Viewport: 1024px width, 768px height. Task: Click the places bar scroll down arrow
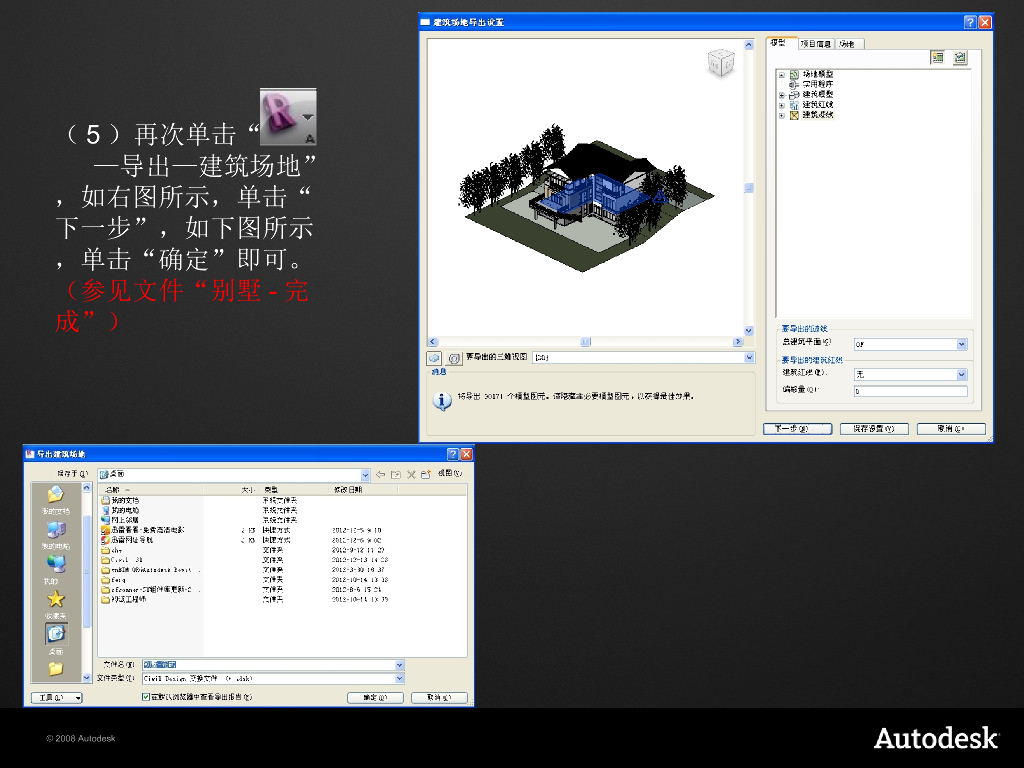pyautogui.click(x=87, y=677)
